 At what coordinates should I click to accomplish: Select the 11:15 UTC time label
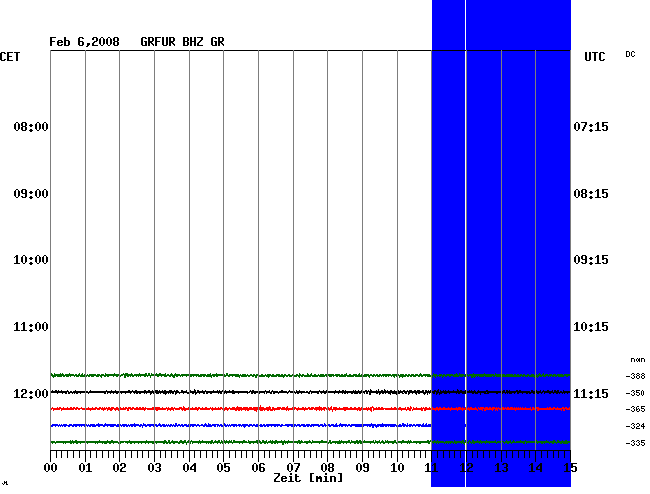pos(591,393)
